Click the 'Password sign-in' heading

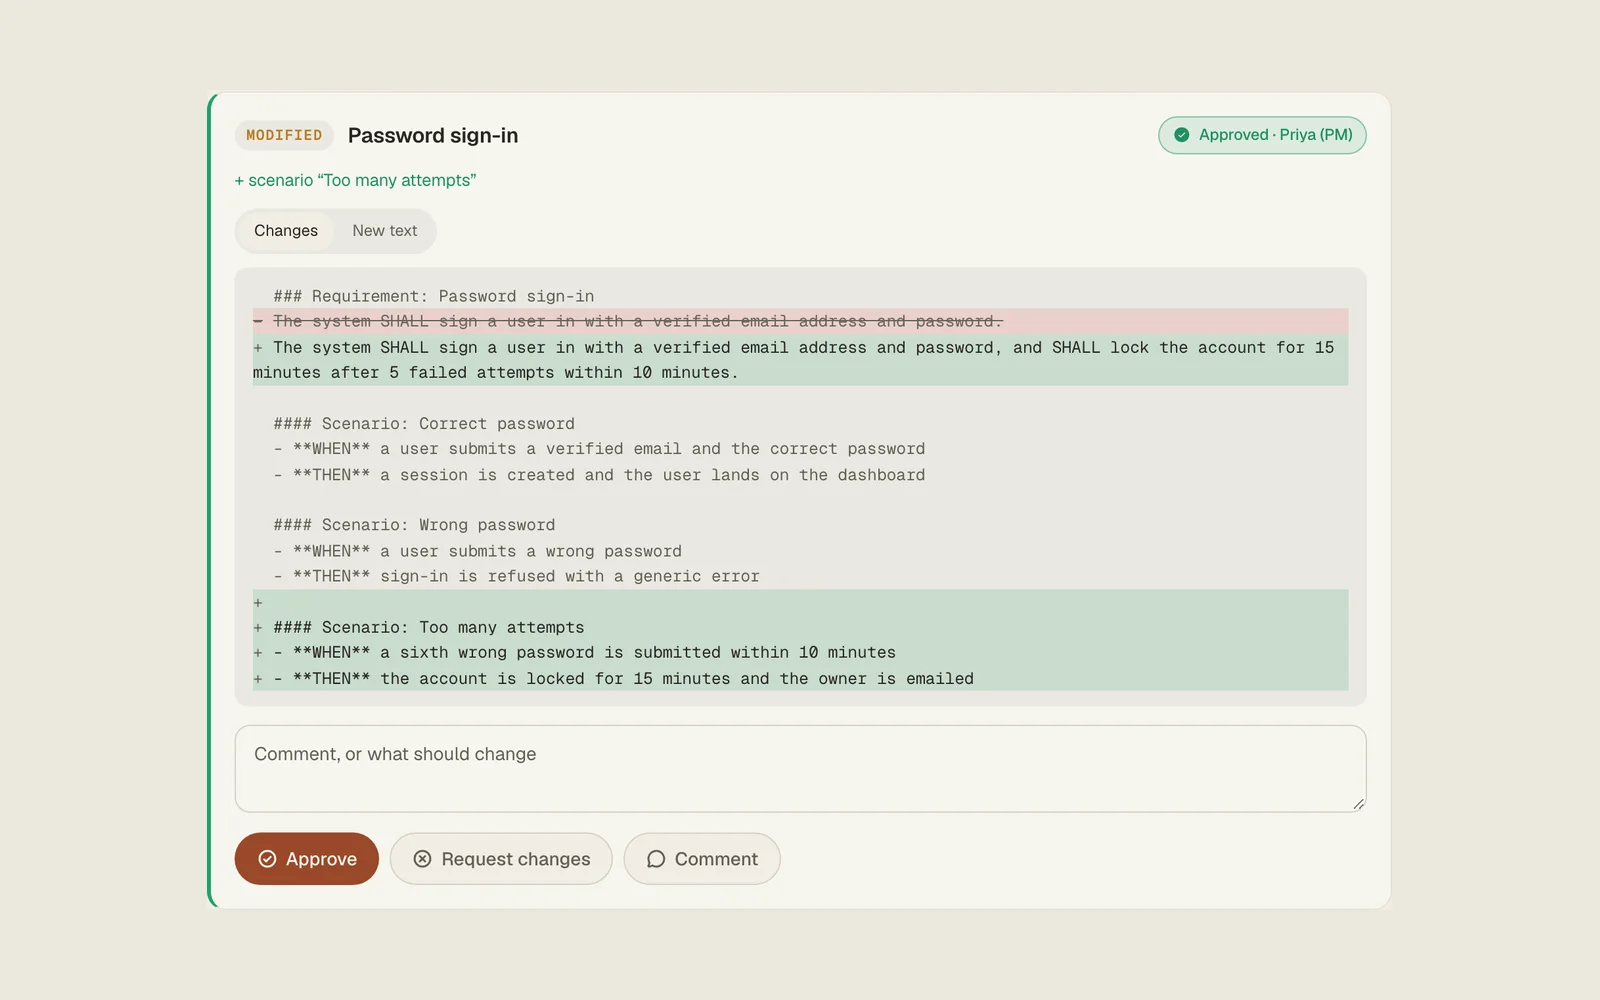pyautogui.click(x=433, y=135)
